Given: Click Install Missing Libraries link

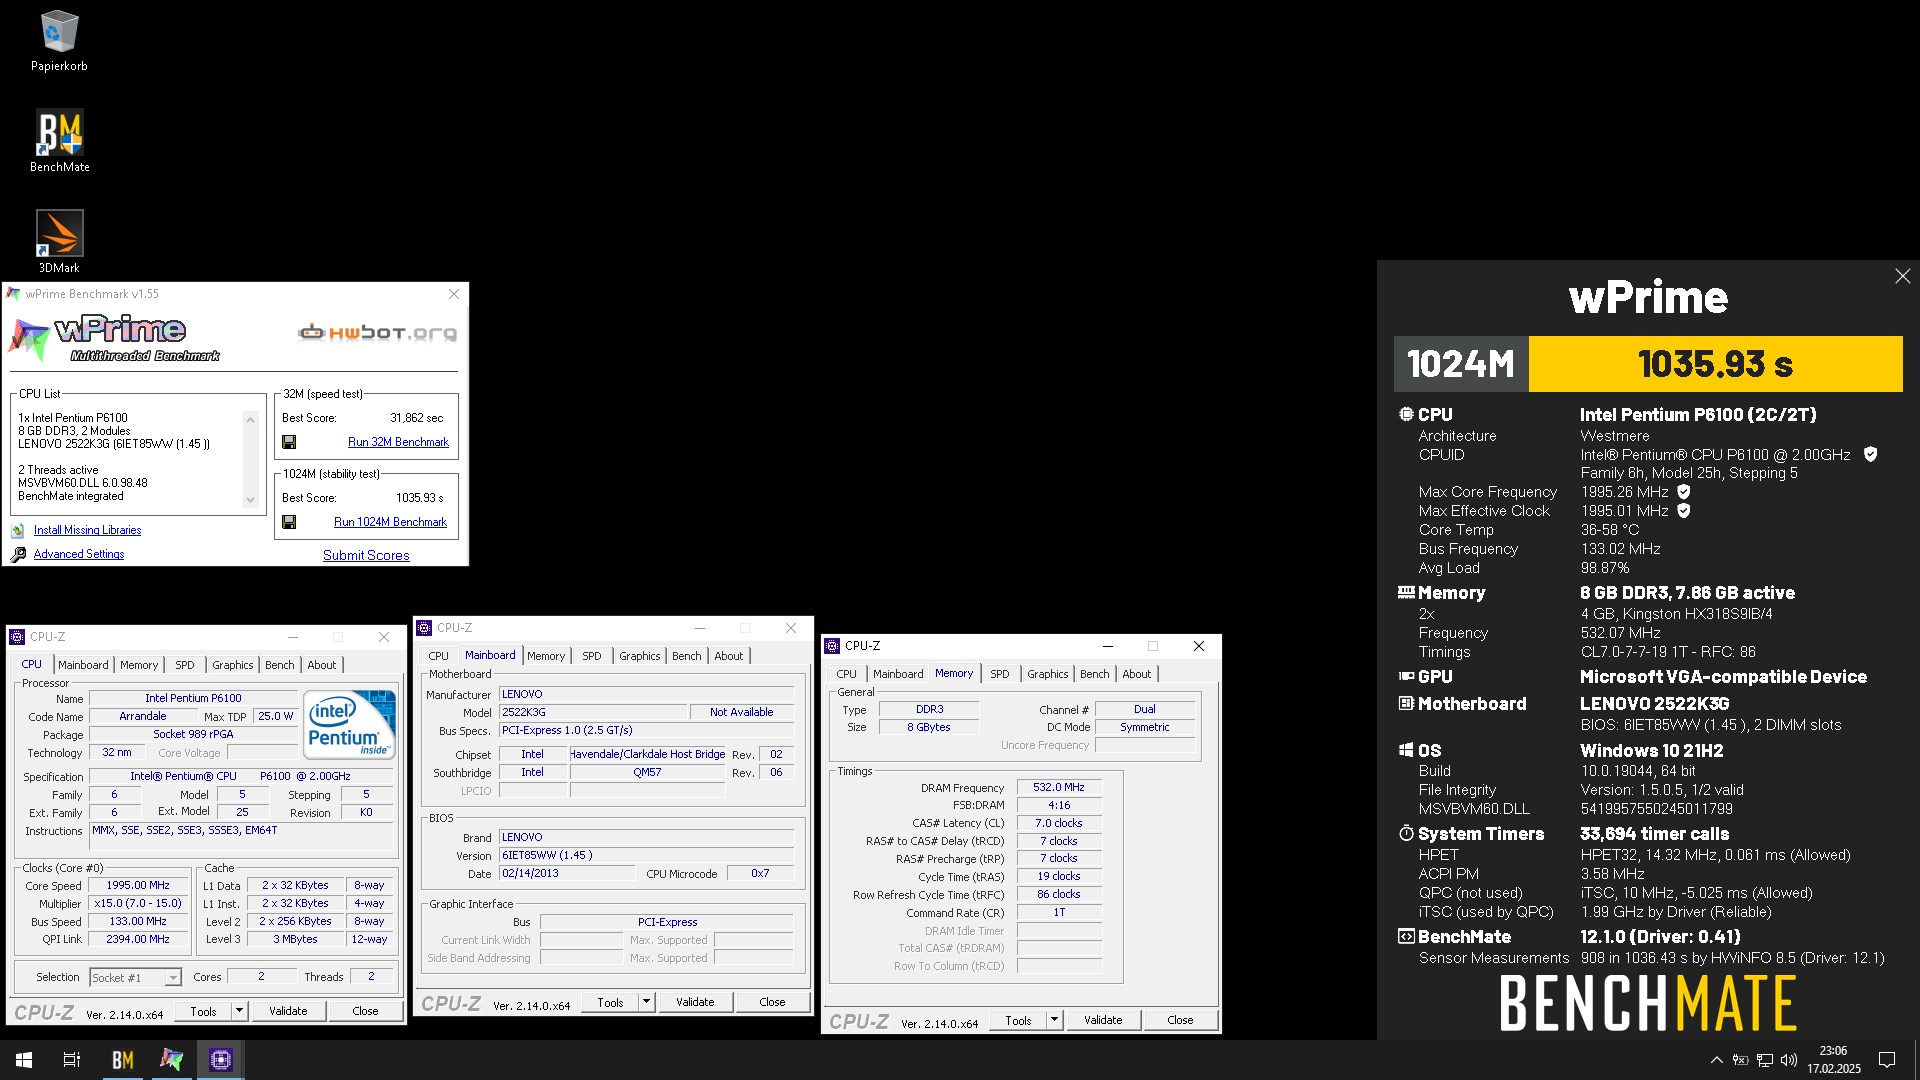Looking at the screenshot, I should pos(87,530).
